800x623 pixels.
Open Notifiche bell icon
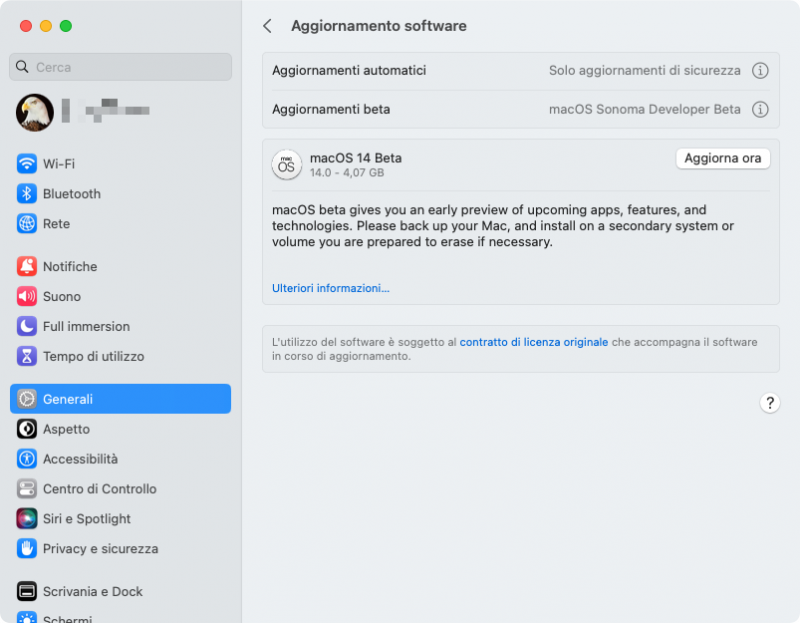[27, 266]
